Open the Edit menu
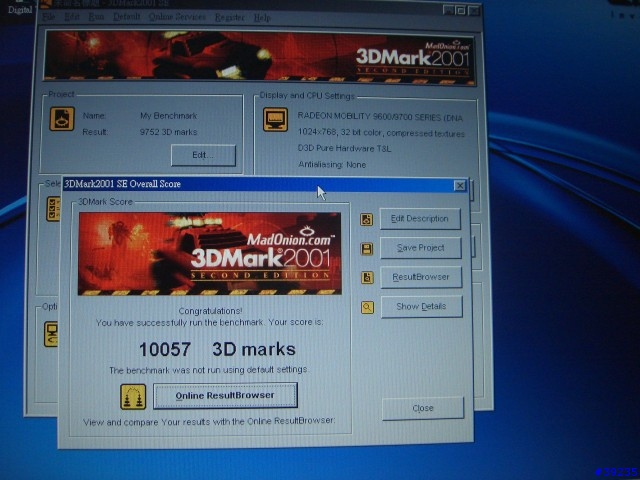The height and width of the screenshot is (480, 640). [x=72, y=17]
